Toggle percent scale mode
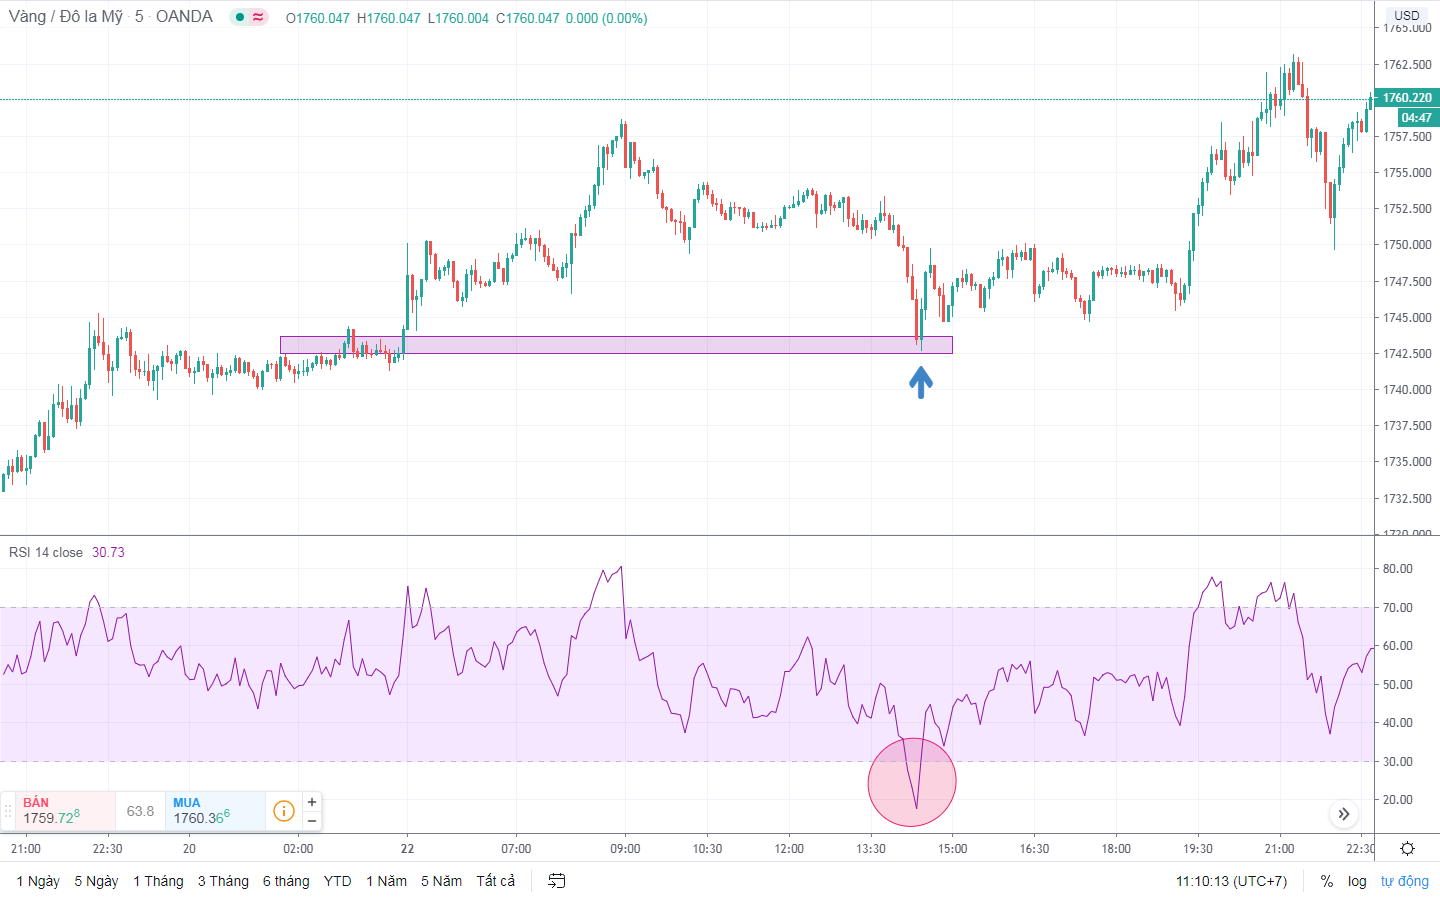 click(x=1327, y=881)
